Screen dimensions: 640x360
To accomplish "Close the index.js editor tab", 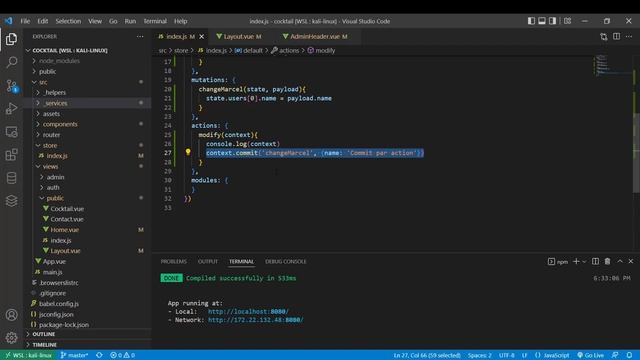I will pyautogui.click(x=202, y=36).
